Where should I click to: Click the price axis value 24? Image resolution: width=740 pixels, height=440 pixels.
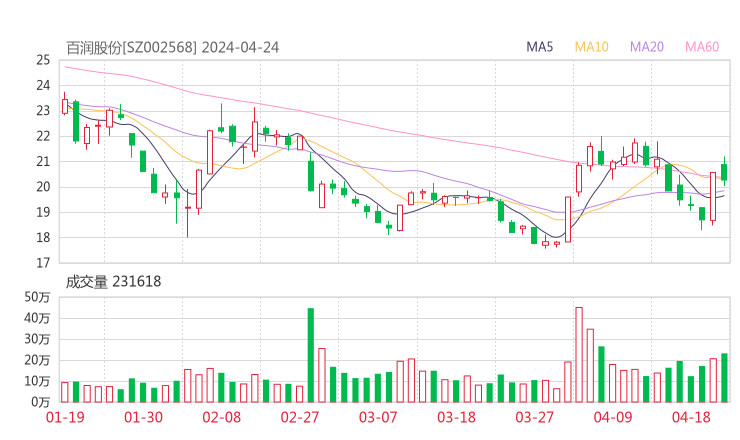(43, 85)
